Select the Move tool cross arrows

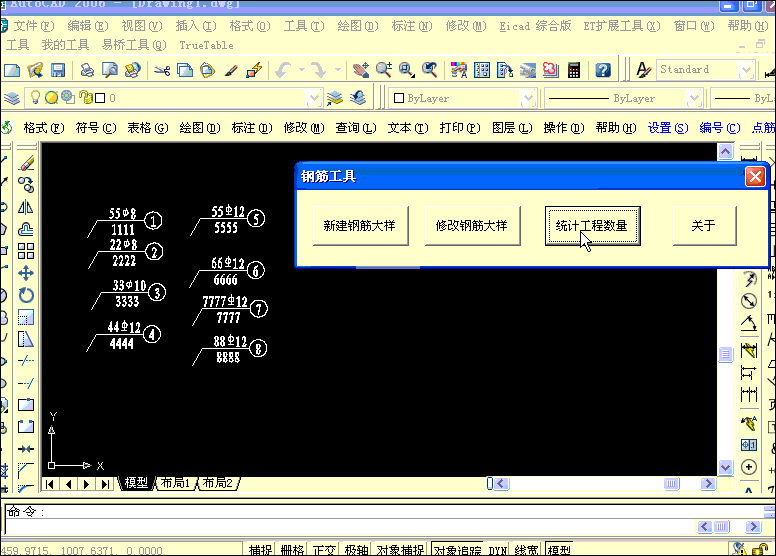click(x=26, y=273)
